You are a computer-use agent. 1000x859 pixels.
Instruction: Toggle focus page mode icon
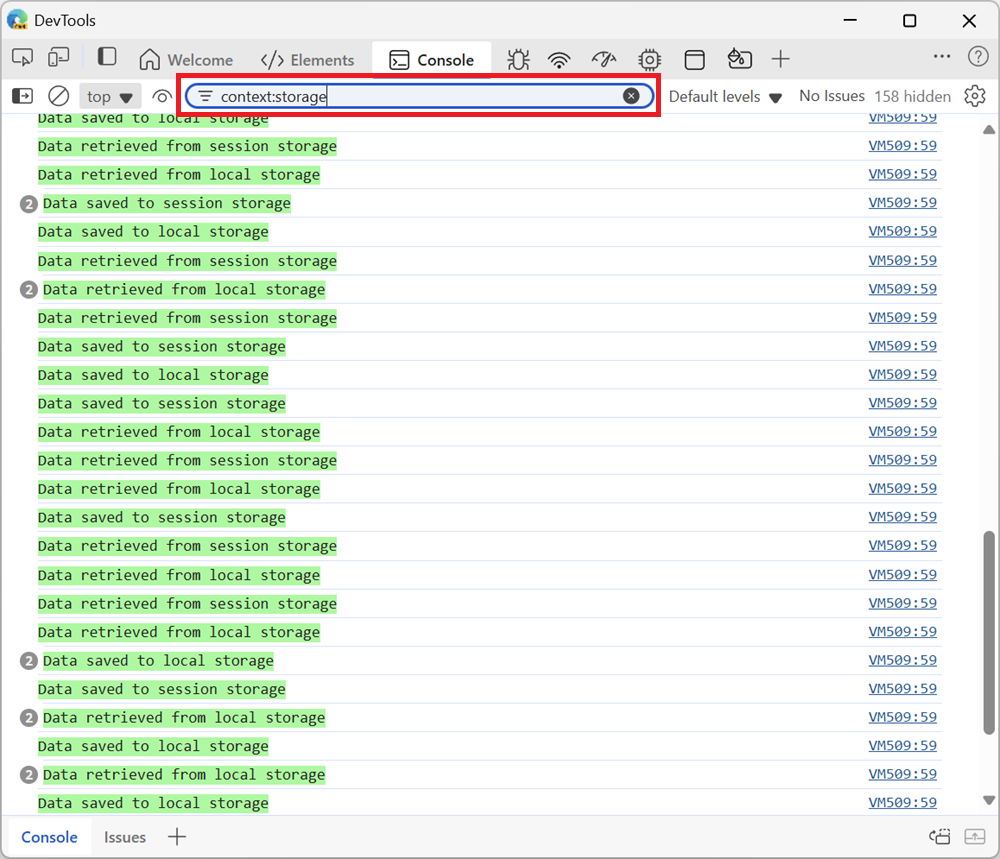(106, 57)
